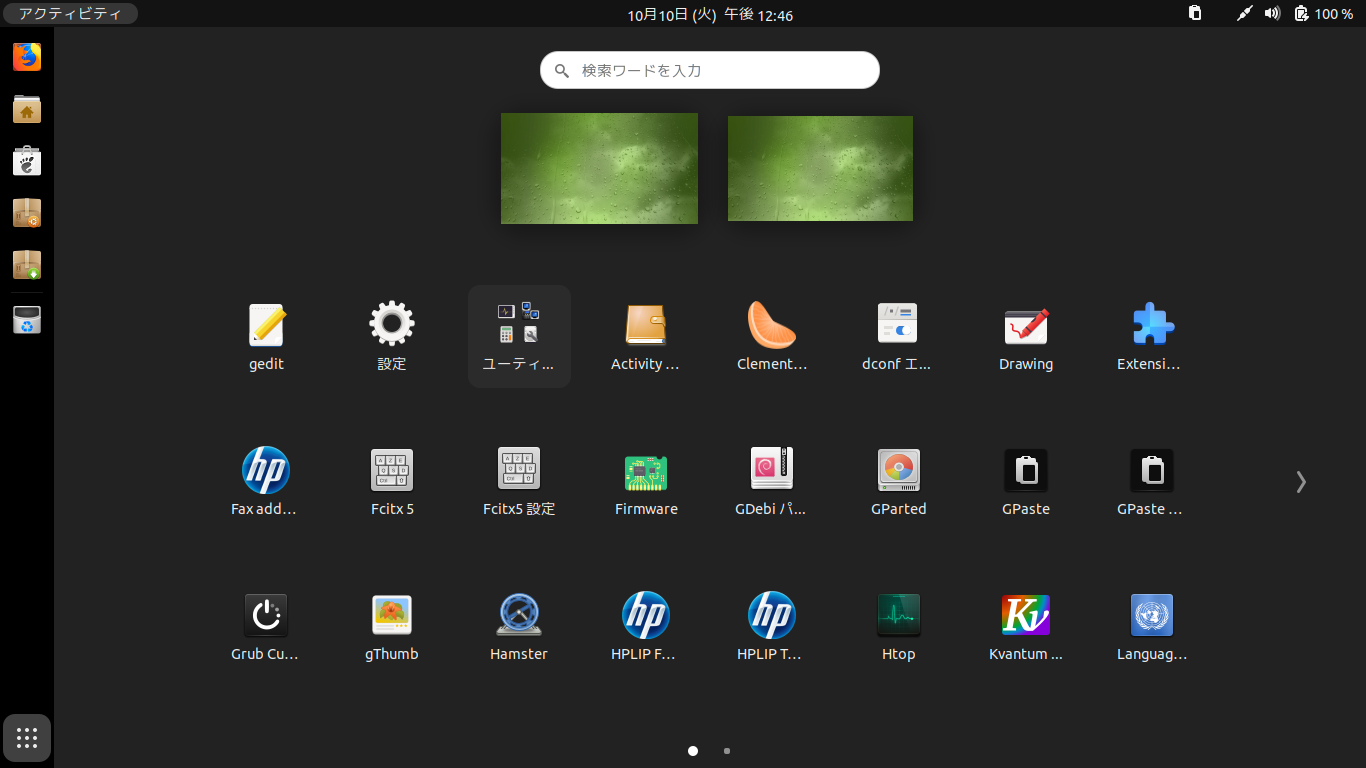
Task: Click the アクティビティ button
Action: click(70, 14)
